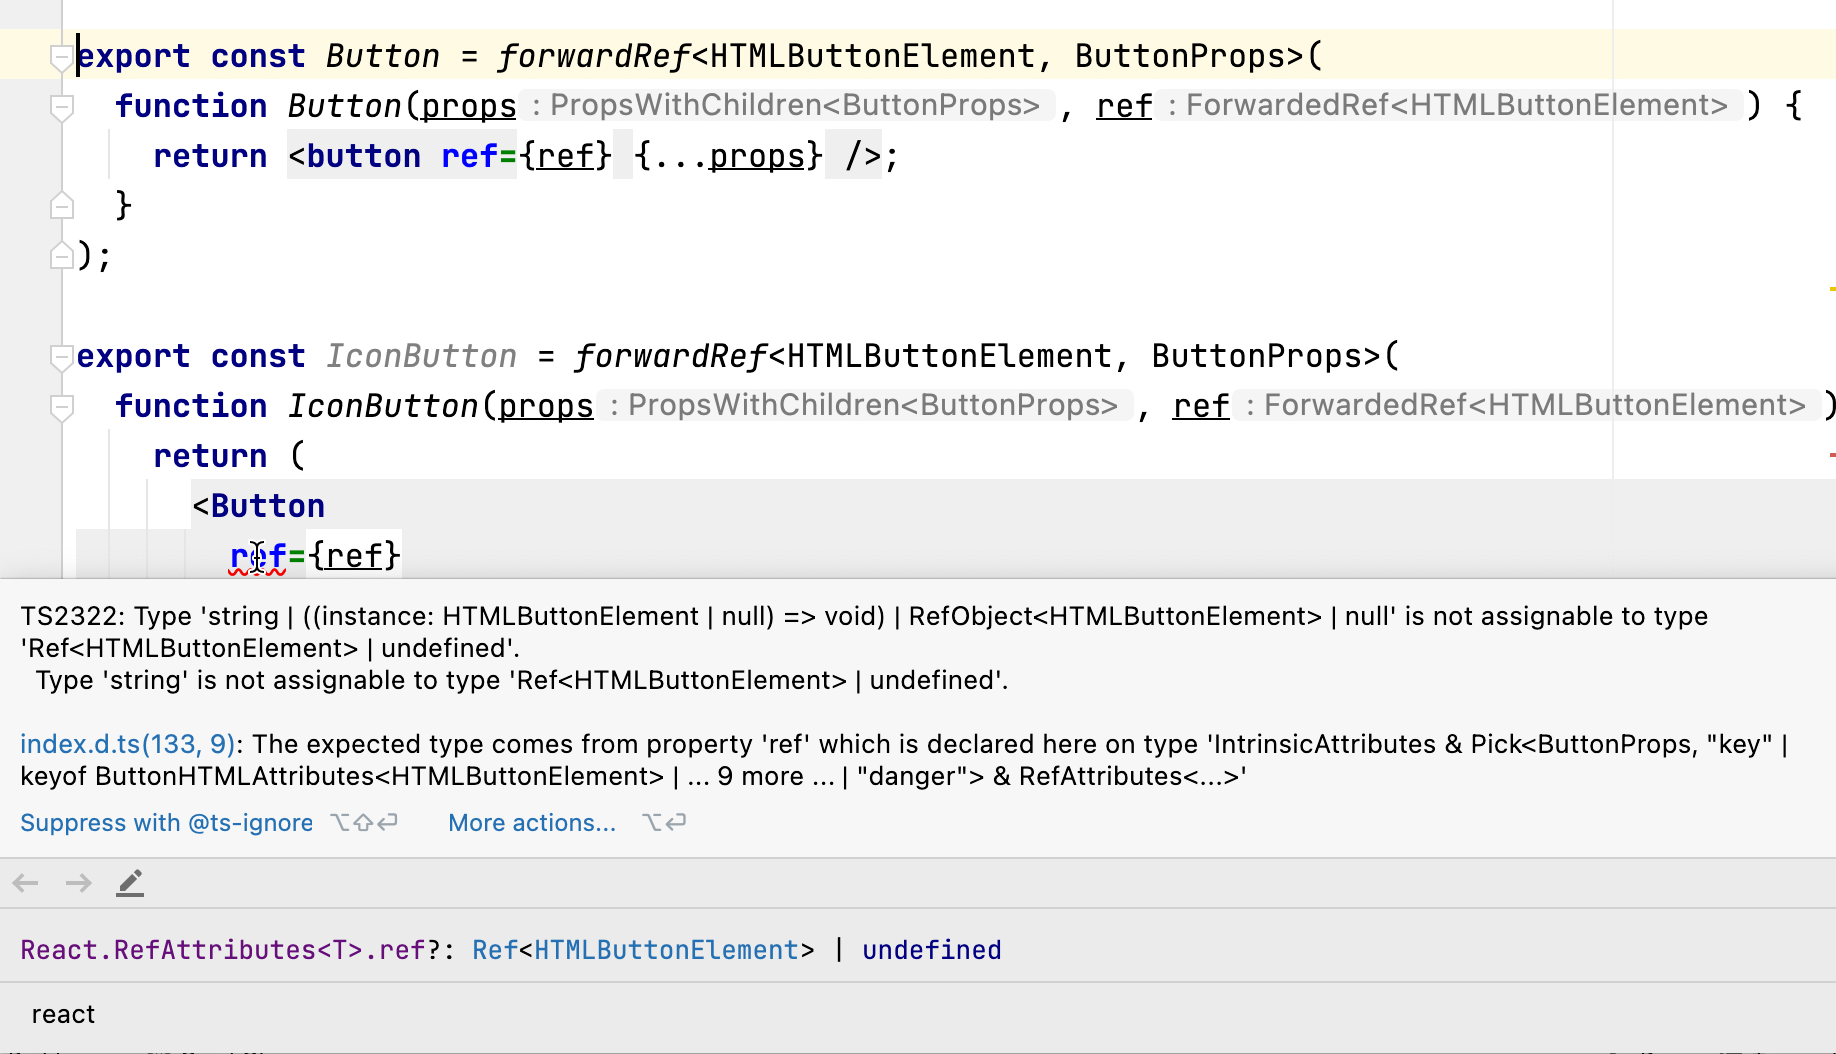Click fold-end marker beside the closing brace
The height and width of the screenshot is (1054, 1836).
point(61,206)
